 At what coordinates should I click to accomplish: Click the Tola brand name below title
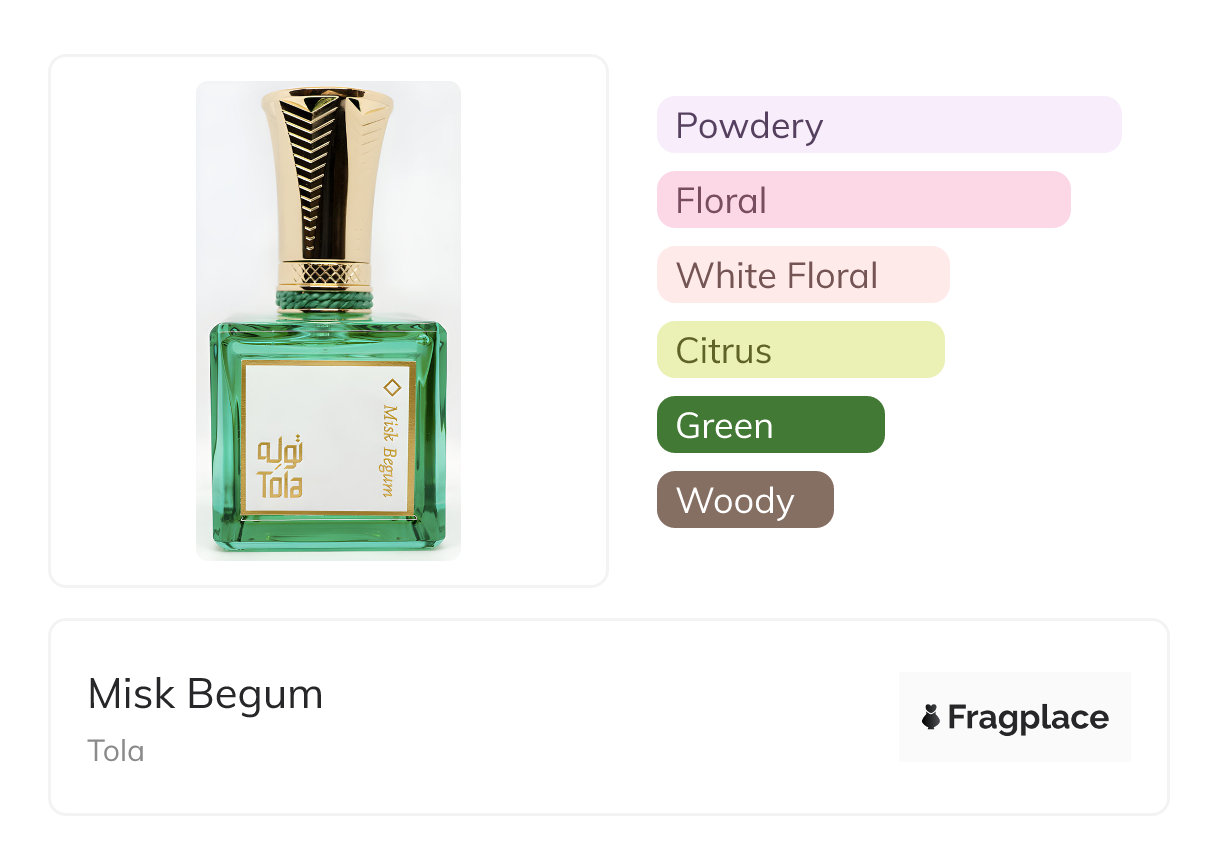[116, 750]
